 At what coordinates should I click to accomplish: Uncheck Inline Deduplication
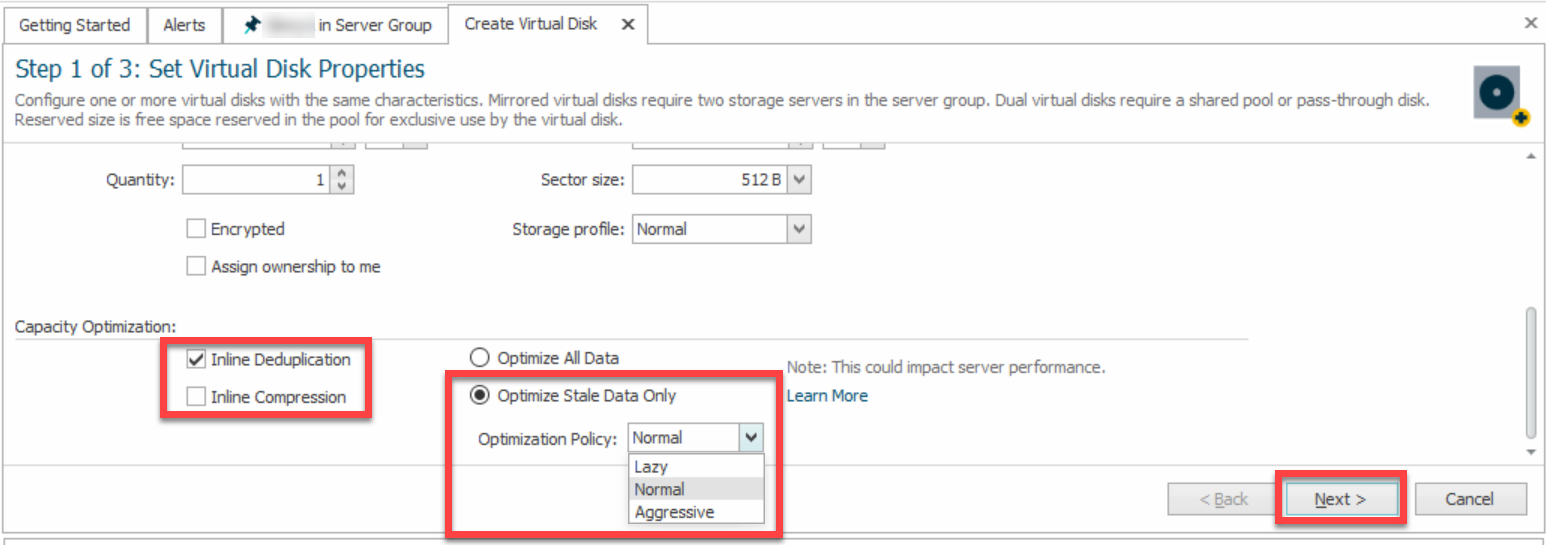tap(196, 360)
